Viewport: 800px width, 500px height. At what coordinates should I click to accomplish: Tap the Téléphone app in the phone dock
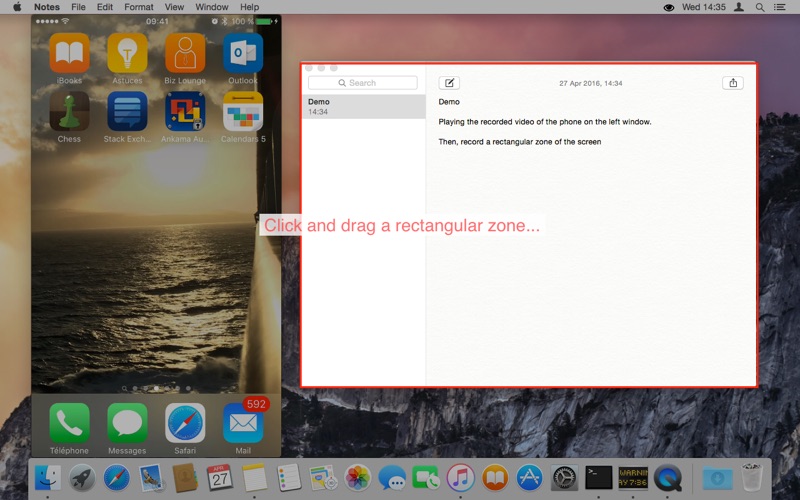[69, 423]
